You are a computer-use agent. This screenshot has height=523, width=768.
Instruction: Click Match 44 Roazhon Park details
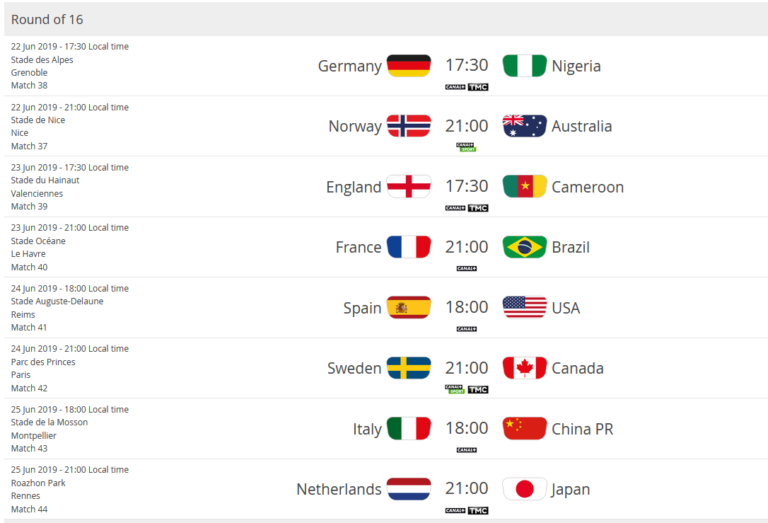(x=70, y=489)
